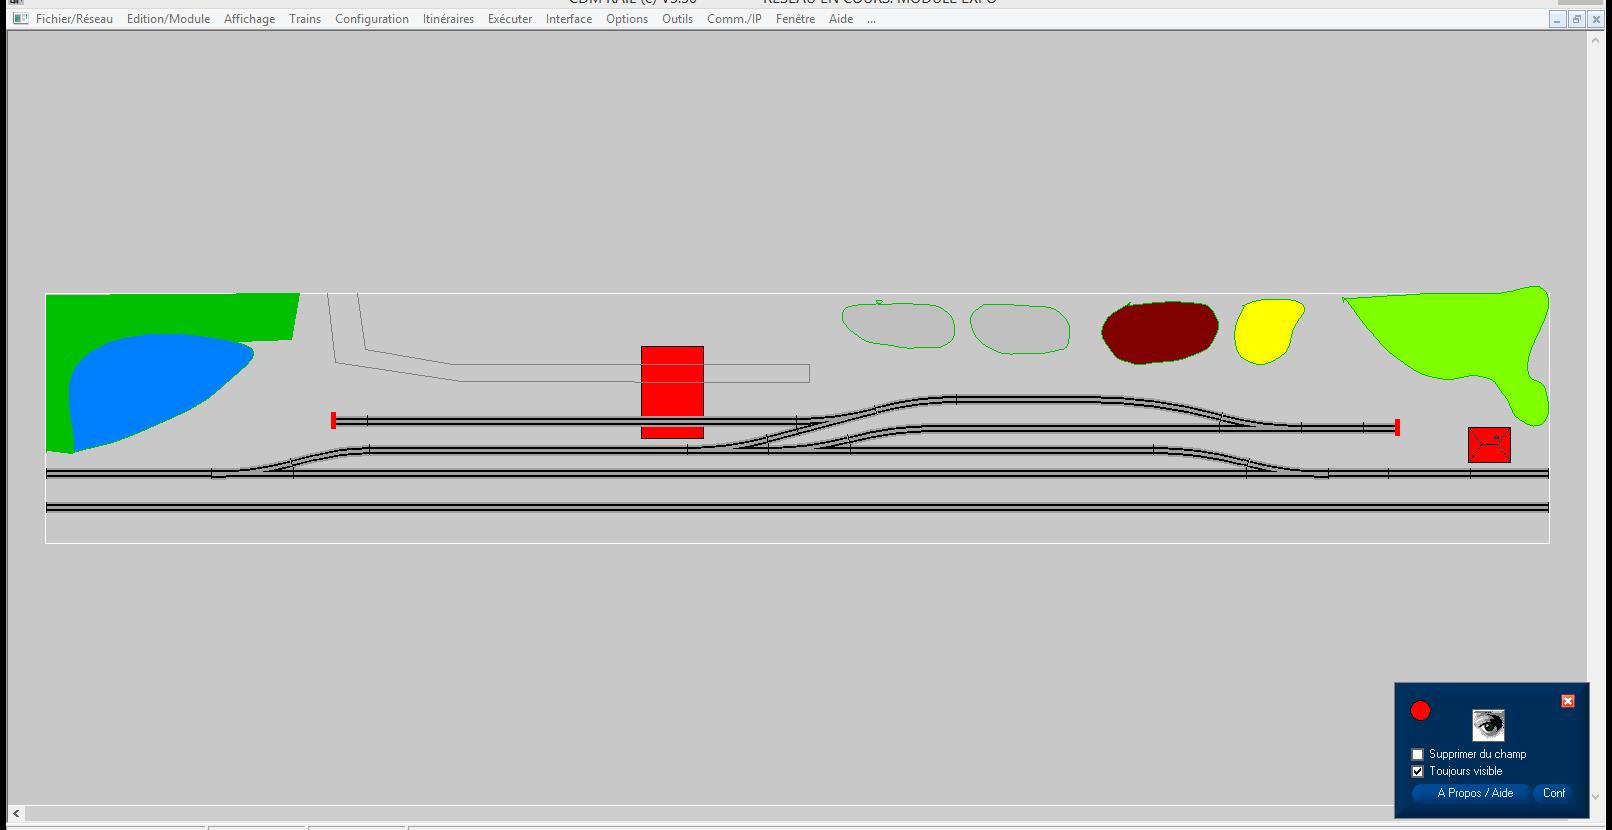The height and width of the screenshot is (830, 1612).
Task: Click the second green-outlined oval shape
Action: coord(1020,329)
